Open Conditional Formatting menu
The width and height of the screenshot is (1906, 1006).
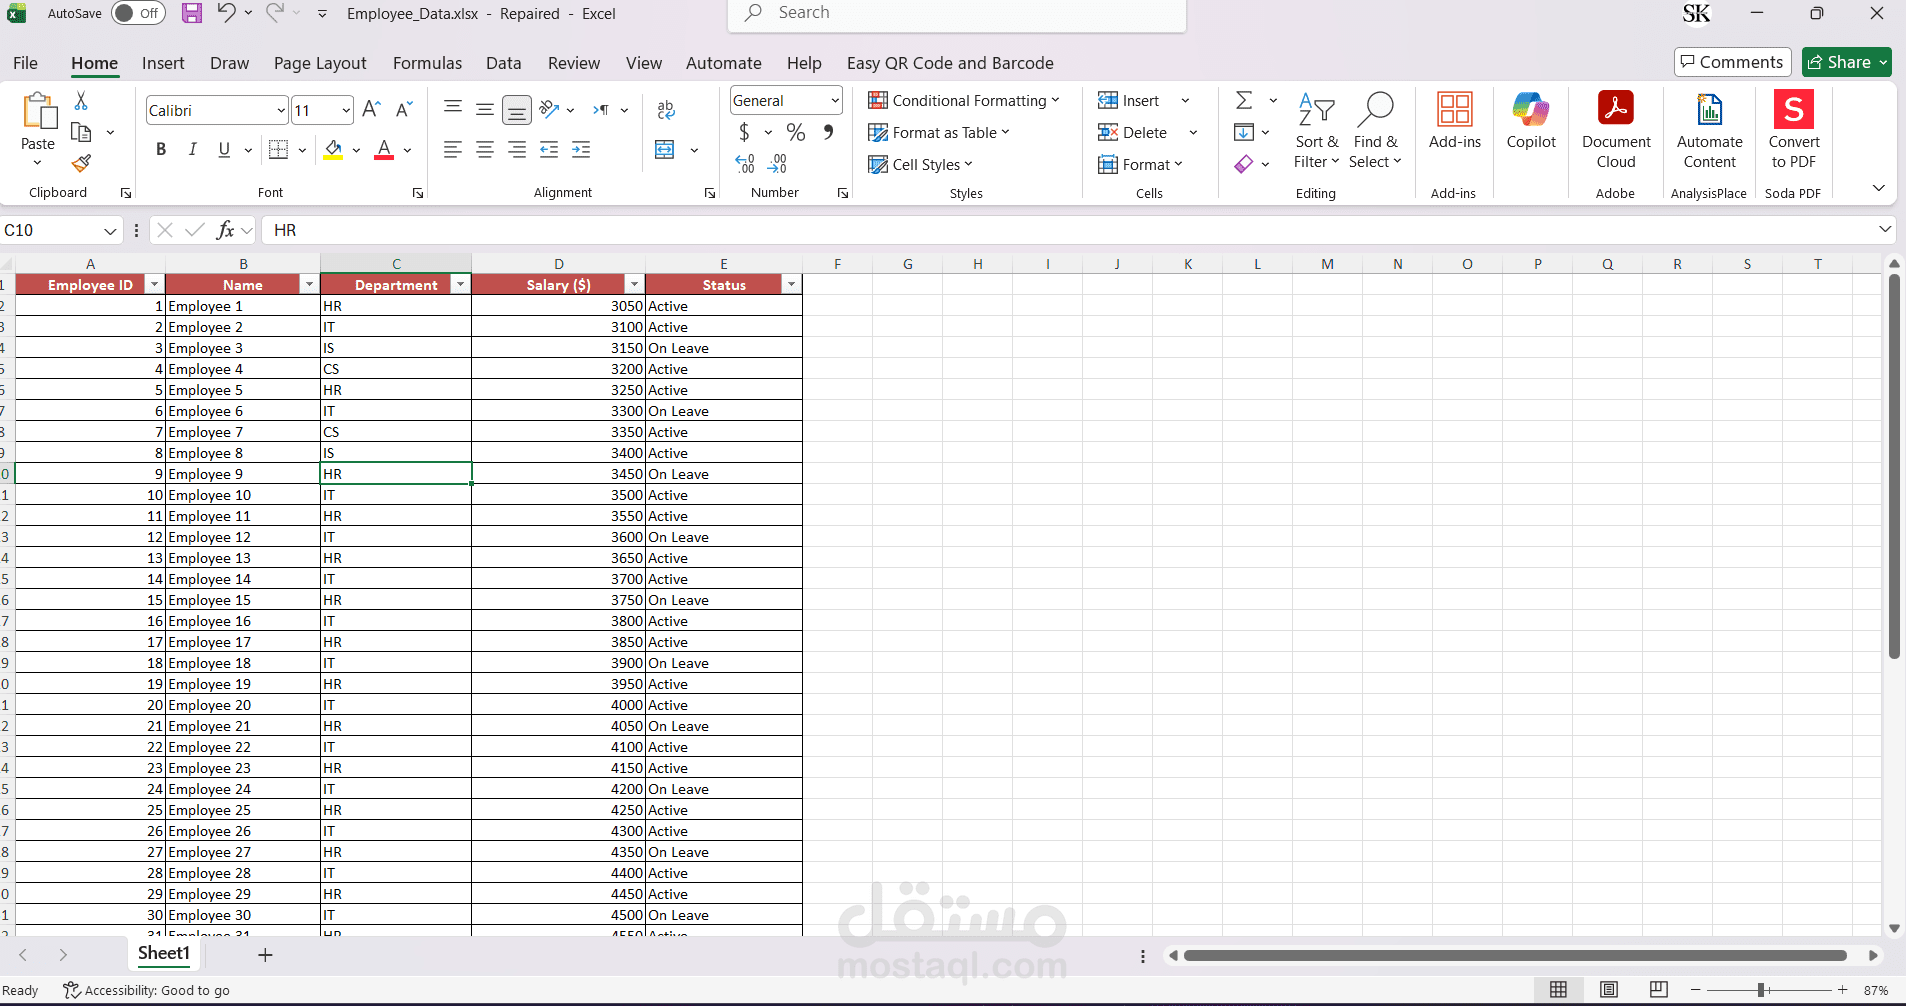tap(963, 100)
